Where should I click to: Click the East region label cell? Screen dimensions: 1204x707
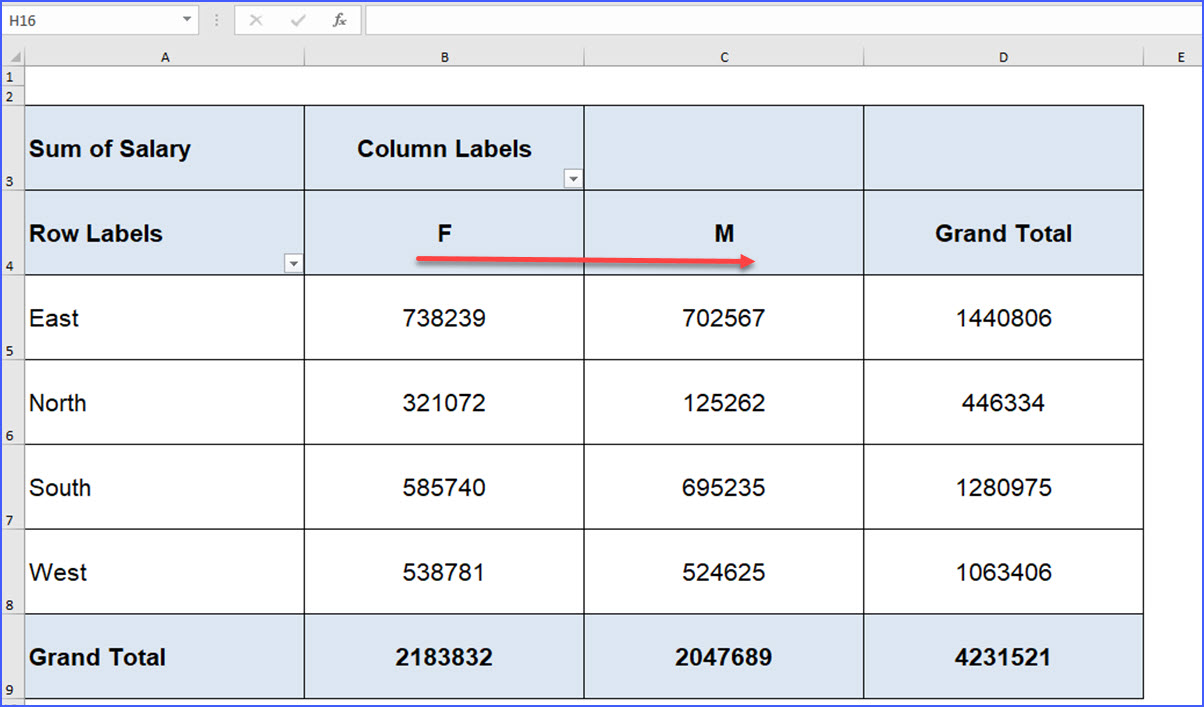pyautogui.click(x=165, y=318)
